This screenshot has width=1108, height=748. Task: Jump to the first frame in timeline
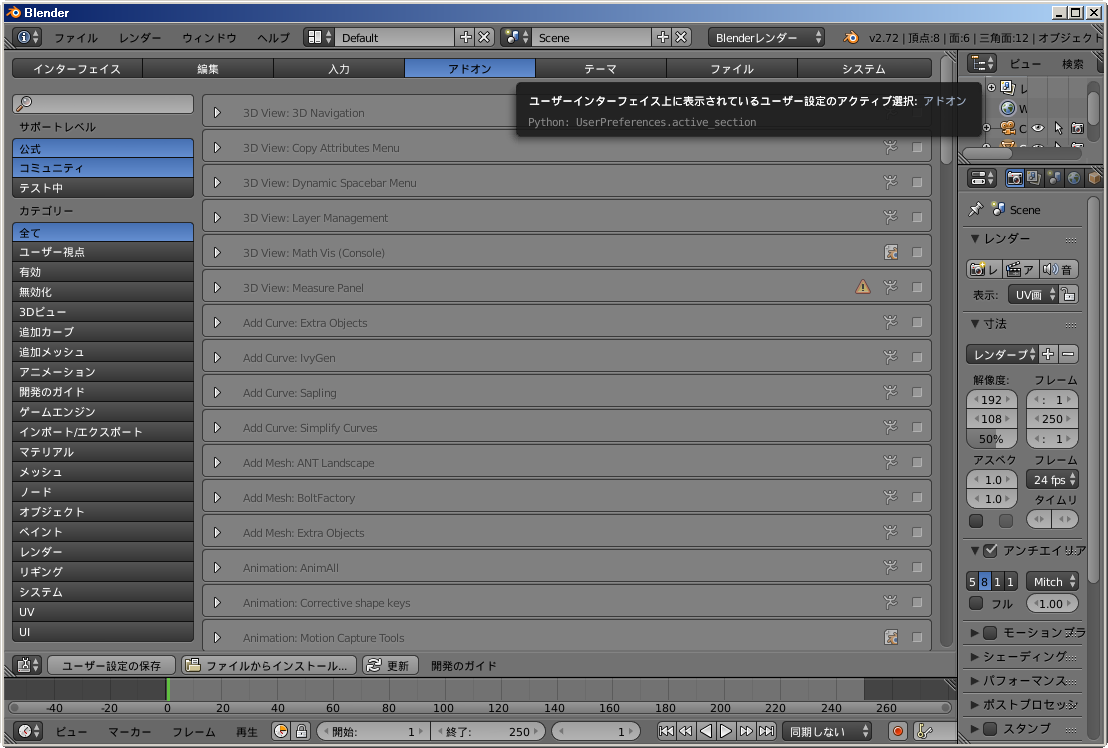tap(666, 731)
